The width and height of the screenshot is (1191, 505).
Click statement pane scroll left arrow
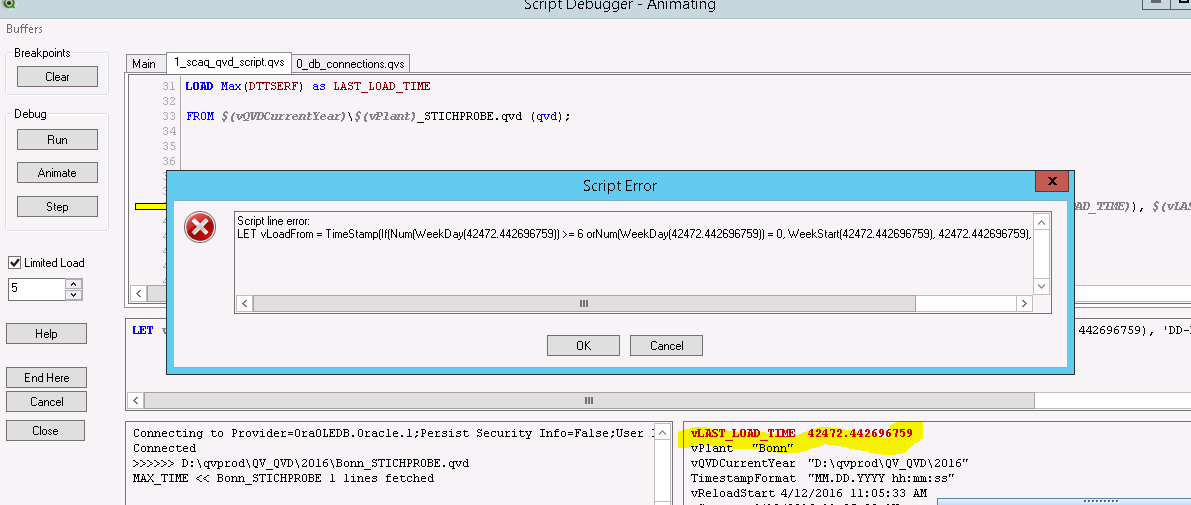point(136,400)
